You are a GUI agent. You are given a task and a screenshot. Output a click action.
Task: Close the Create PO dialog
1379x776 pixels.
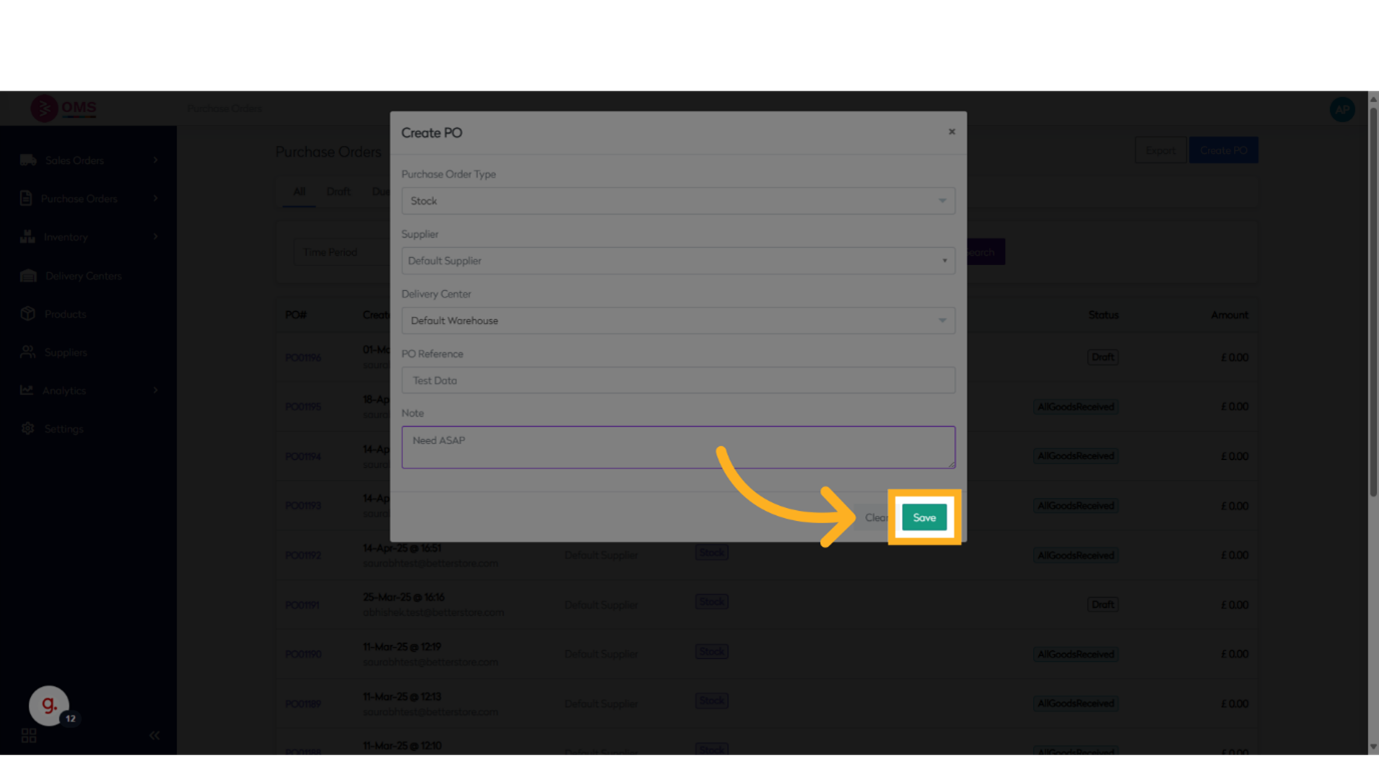(x=951, y=132)
